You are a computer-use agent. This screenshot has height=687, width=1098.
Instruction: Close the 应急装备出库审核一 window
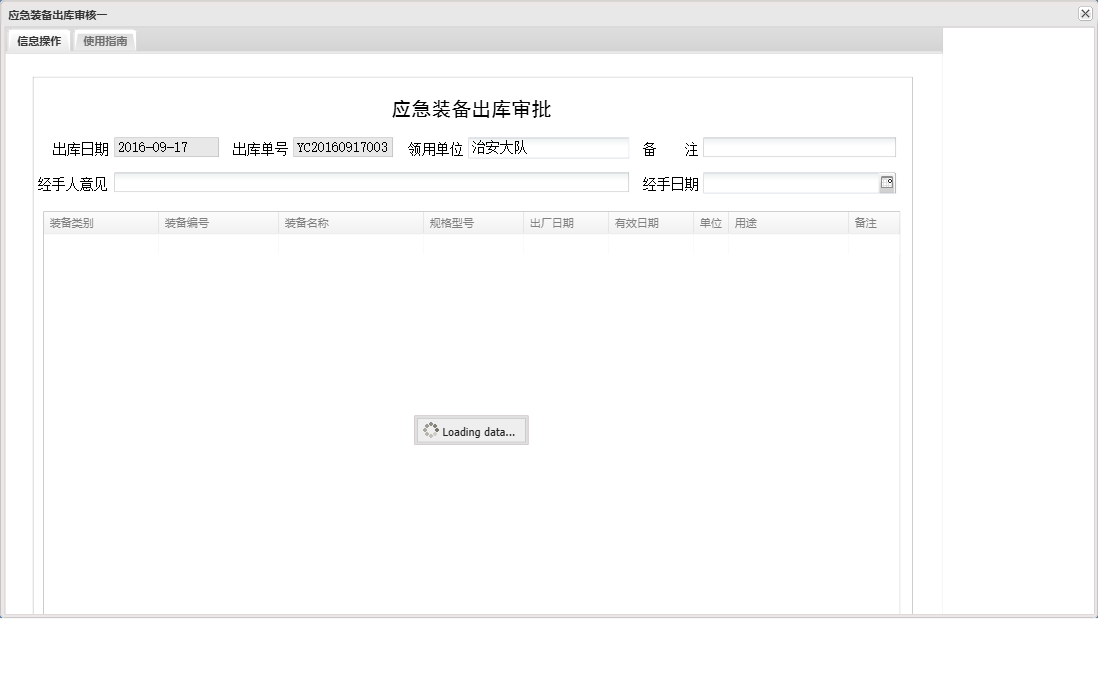click(x=1084, y=13)
